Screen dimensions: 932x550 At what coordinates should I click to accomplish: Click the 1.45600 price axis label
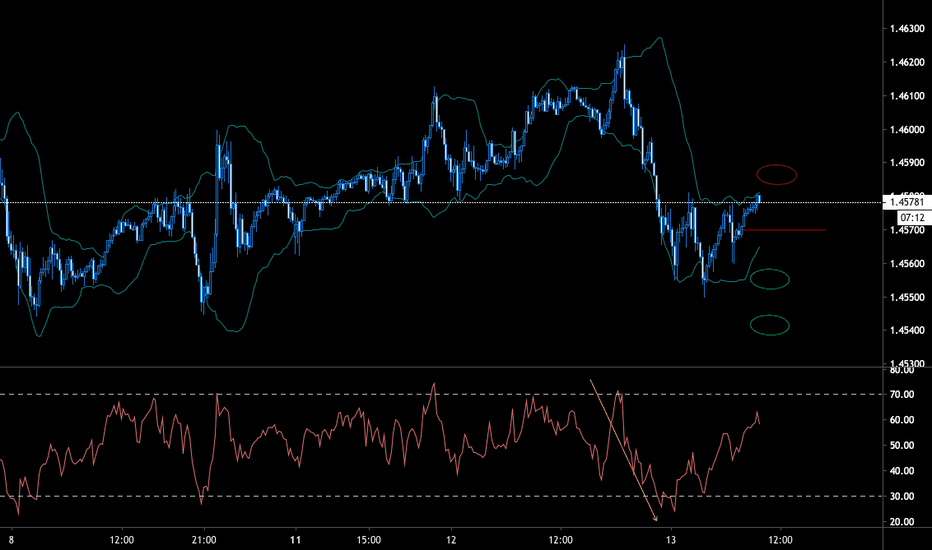coord(907,263)
